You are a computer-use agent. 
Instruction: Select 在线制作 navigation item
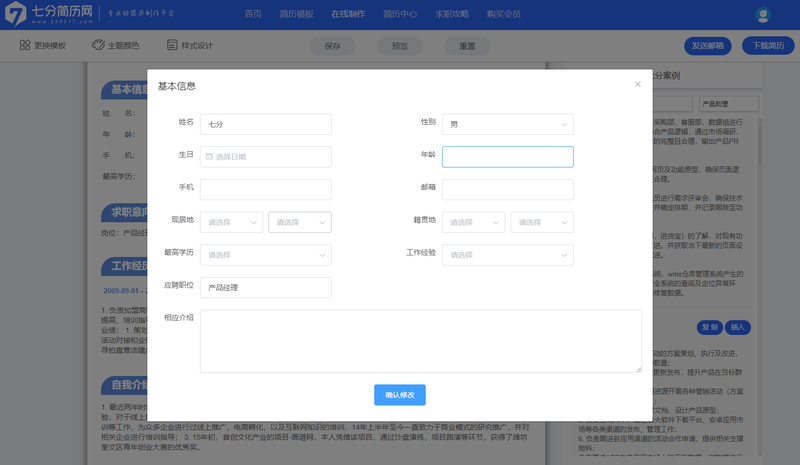[x=348, y=14]
